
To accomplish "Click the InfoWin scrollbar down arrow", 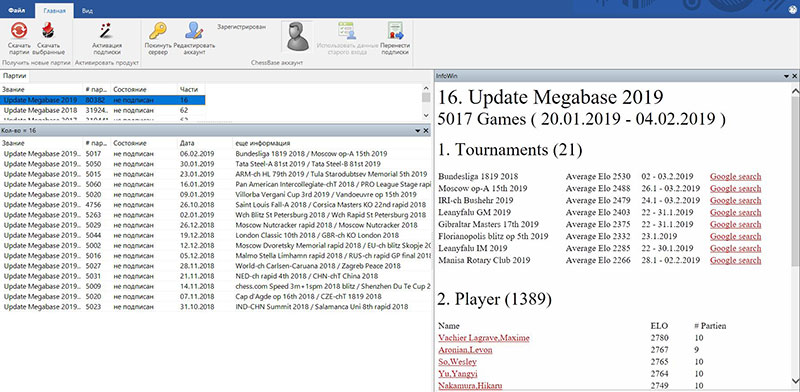I will [x=795, y=381].
